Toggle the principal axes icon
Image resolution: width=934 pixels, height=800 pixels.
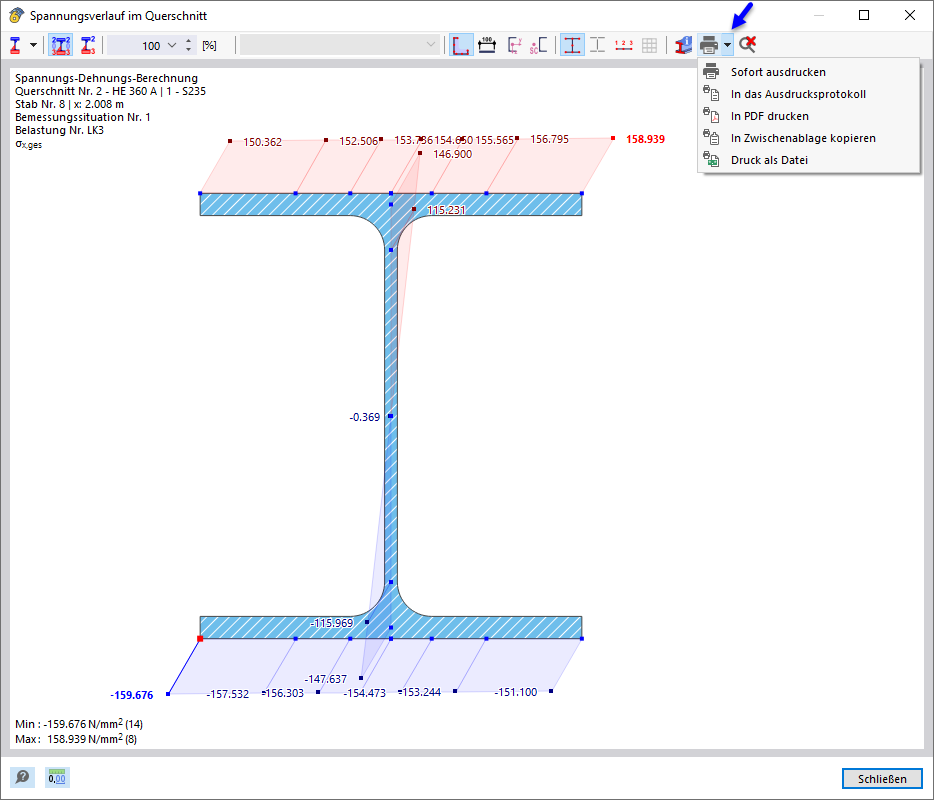[x=515, y=45]
